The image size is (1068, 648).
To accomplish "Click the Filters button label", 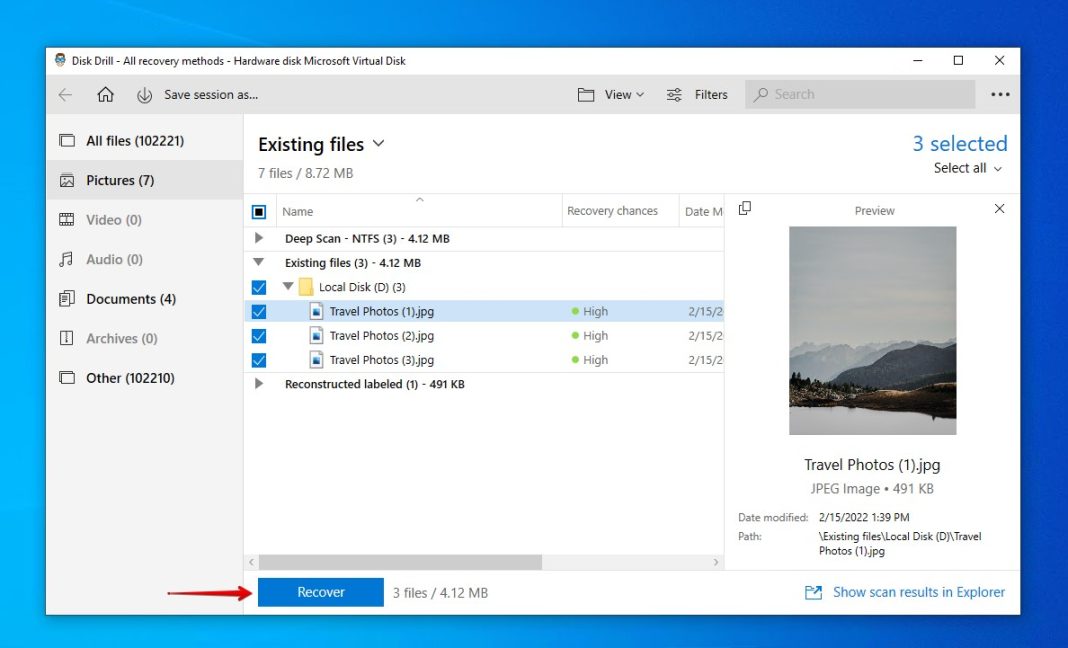I will pos(711,95).
